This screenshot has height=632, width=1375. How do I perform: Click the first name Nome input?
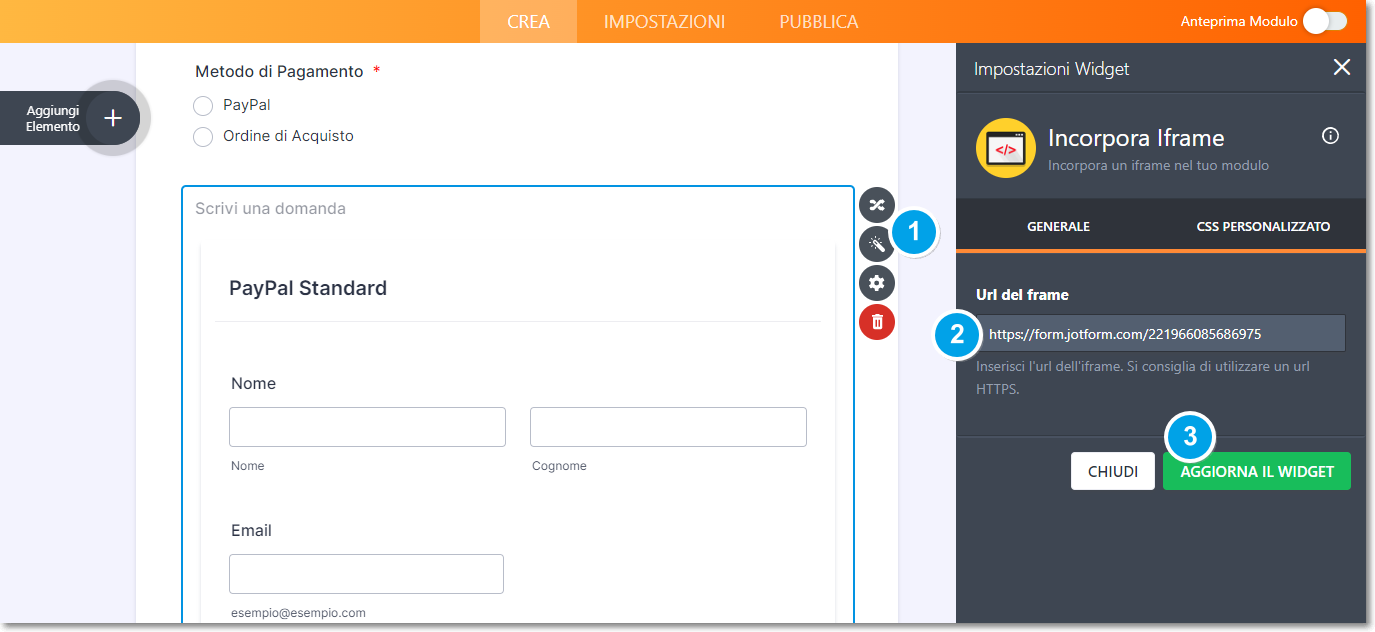click(x=367, y=427)
